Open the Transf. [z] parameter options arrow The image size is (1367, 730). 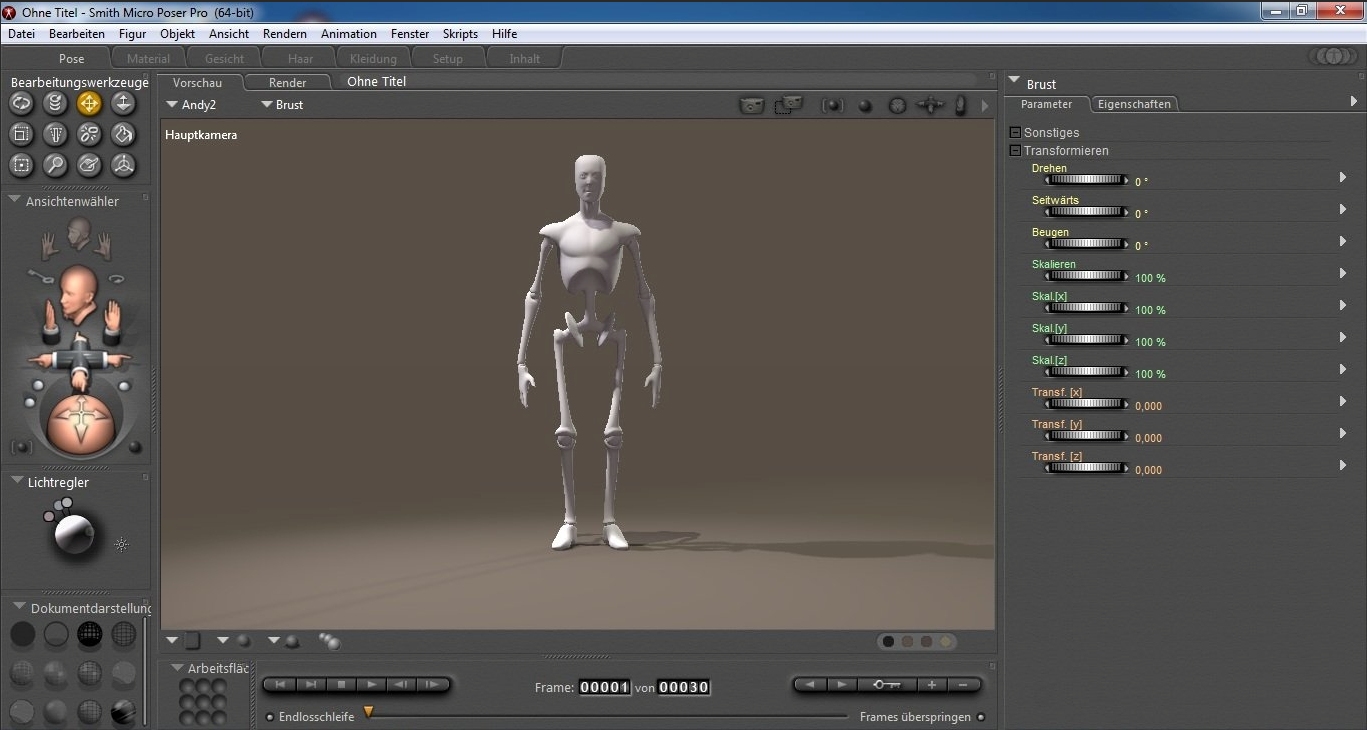click(1343, 465)
